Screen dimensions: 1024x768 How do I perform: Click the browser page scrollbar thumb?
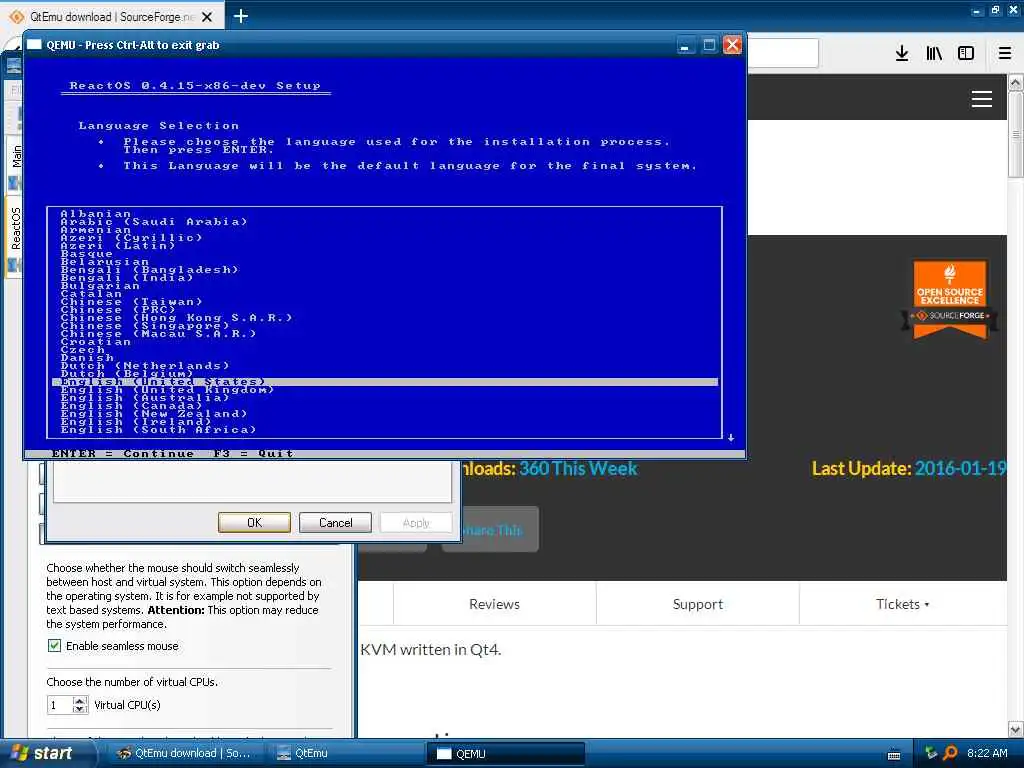1016,135
